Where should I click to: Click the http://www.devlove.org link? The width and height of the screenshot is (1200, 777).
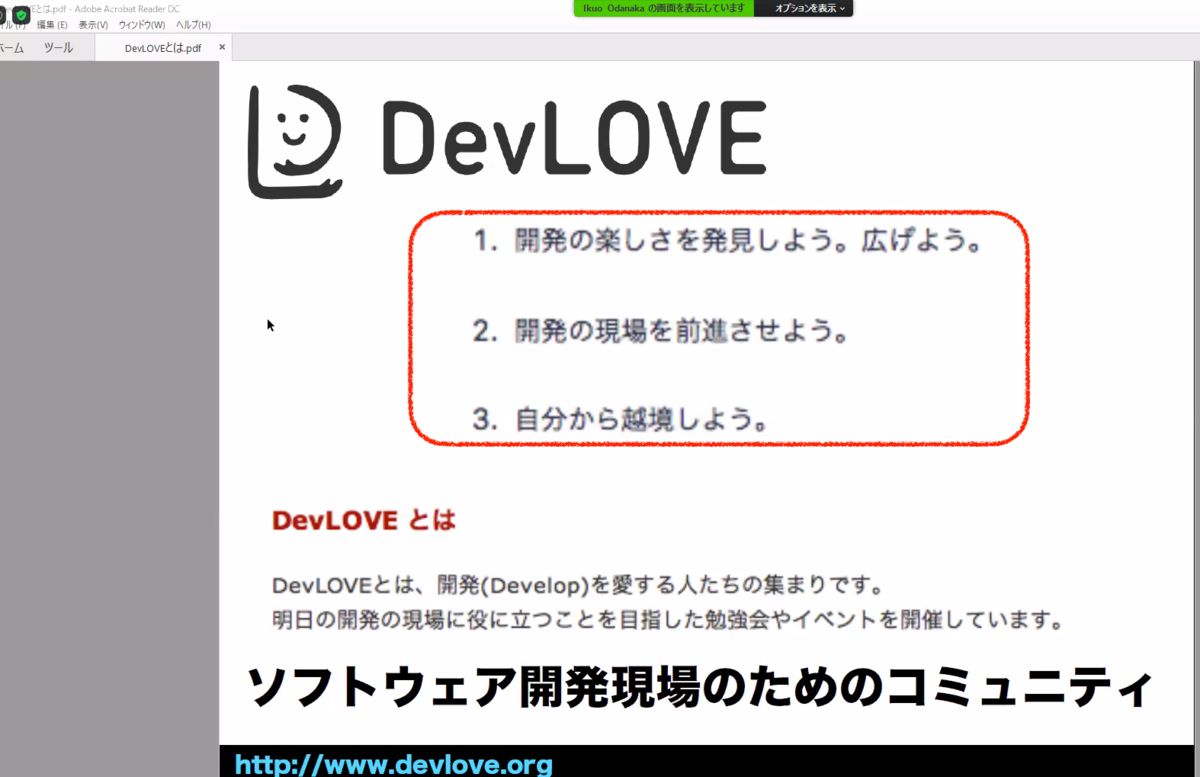point(393,765)
